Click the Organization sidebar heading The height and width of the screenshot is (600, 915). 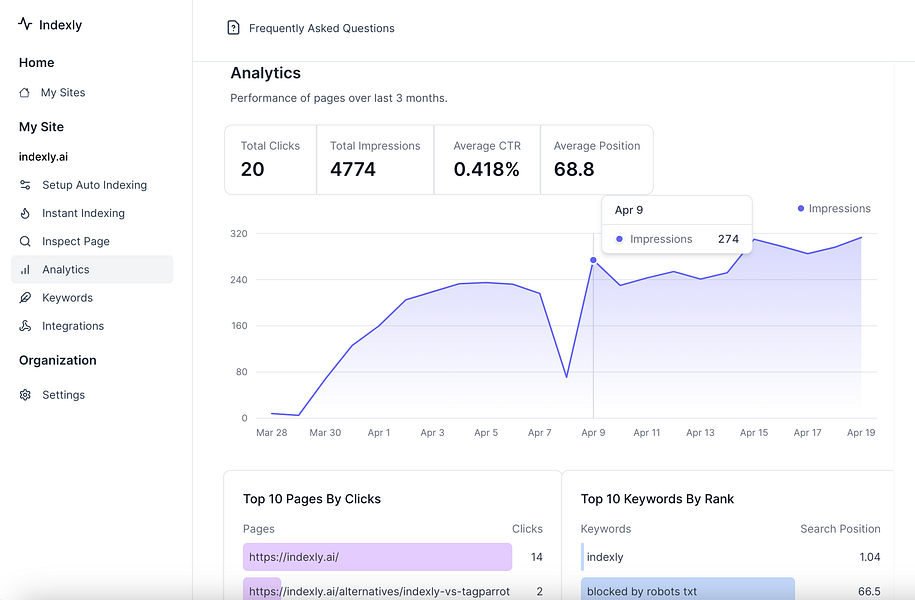tap(58, 360)
